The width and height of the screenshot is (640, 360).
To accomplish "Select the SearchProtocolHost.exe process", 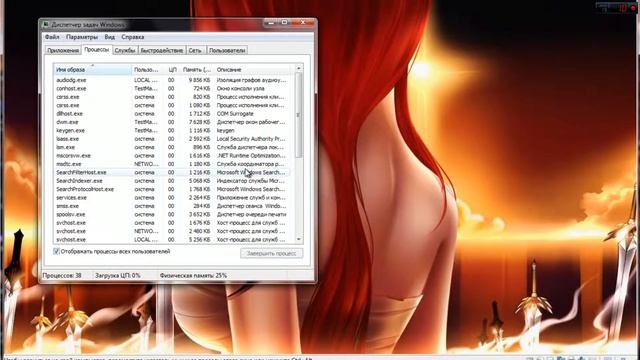I will [172, 189].
